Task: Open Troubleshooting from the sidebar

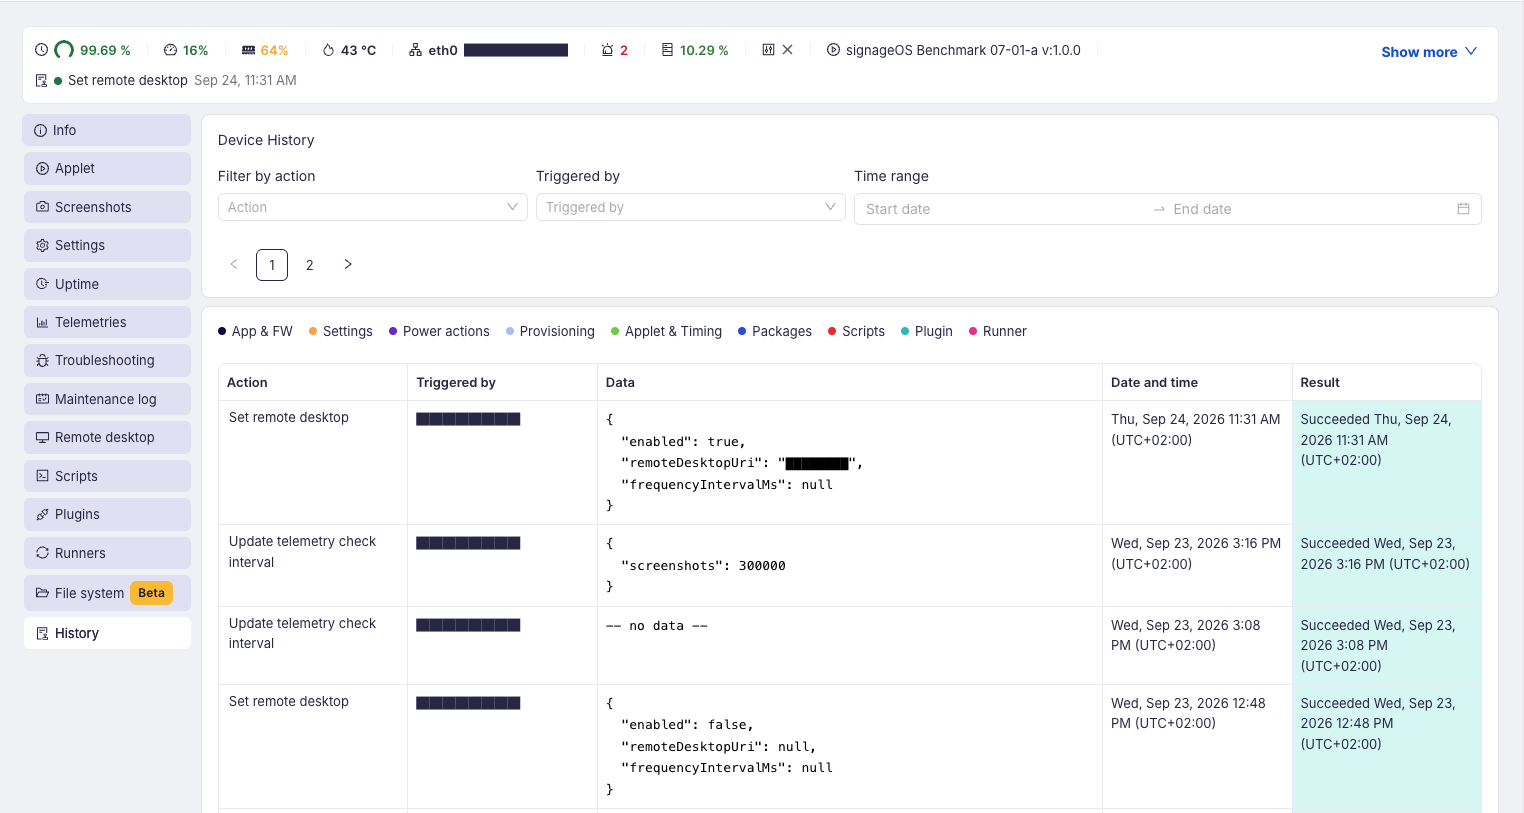Action: [x=107, y=360]
